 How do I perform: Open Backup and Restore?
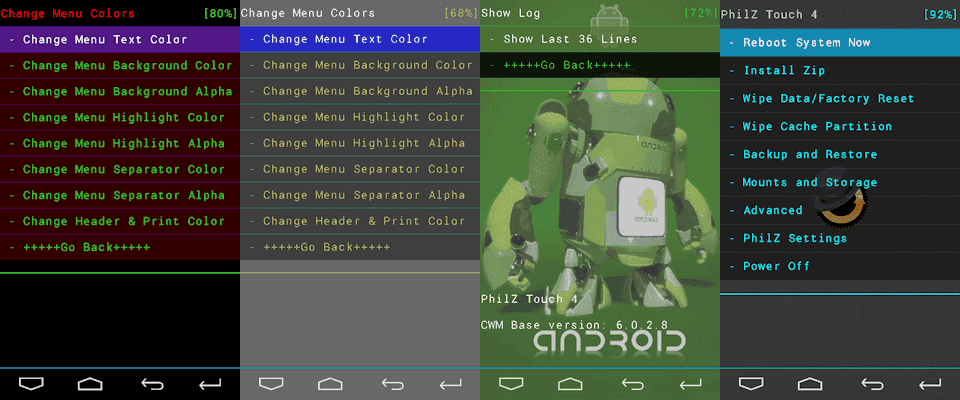(840, 154)
